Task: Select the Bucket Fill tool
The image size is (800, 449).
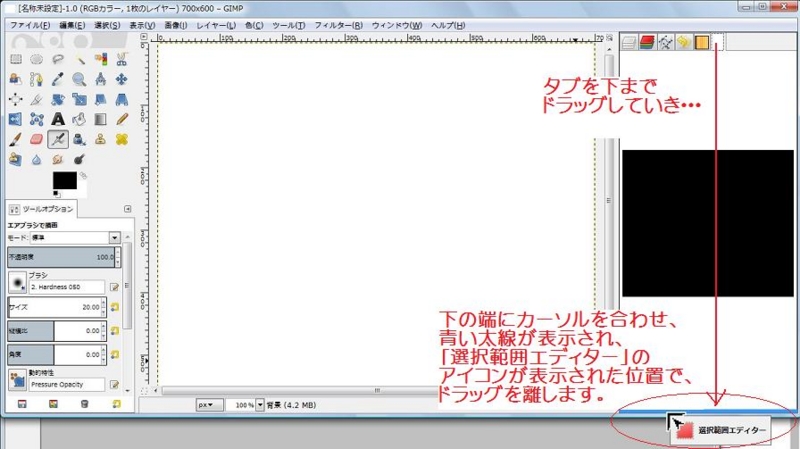Action: point(79,119)
